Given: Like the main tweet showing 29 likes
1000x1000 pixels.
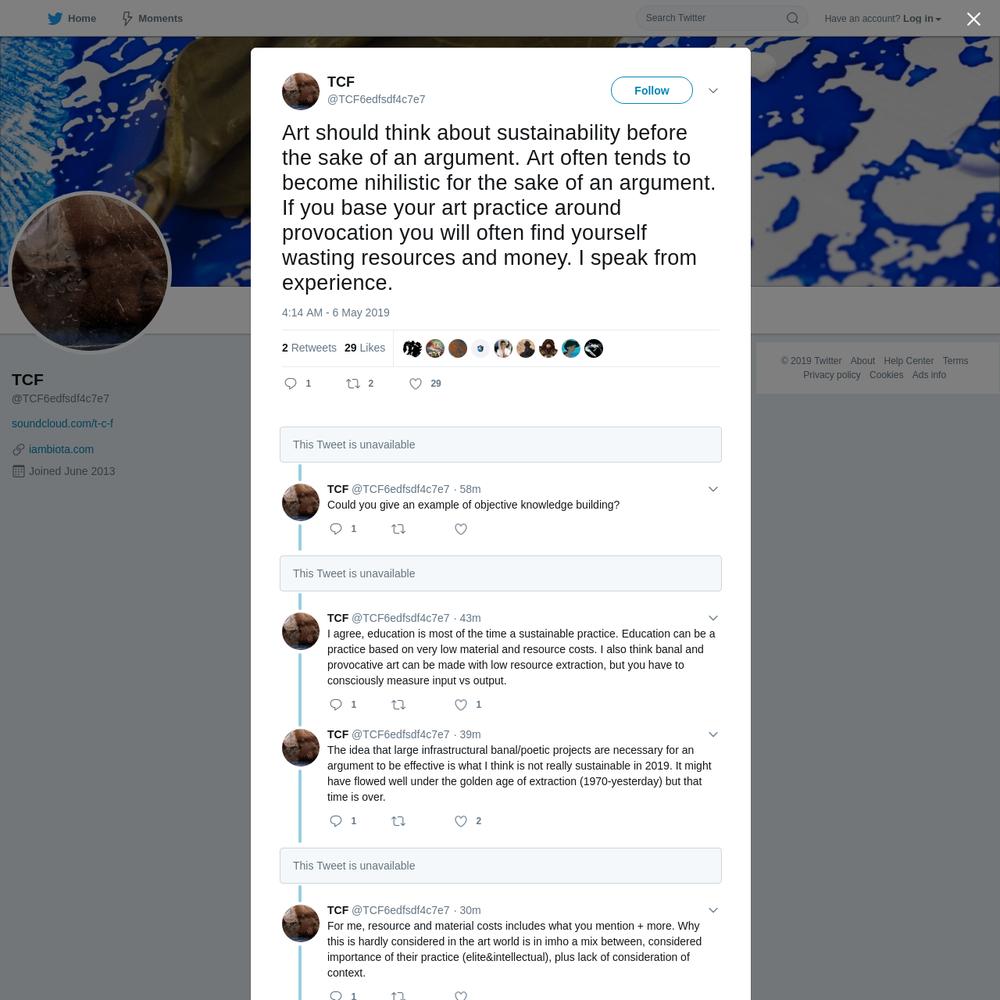Looking at the screenshot, I should click(x=415, y=383).
